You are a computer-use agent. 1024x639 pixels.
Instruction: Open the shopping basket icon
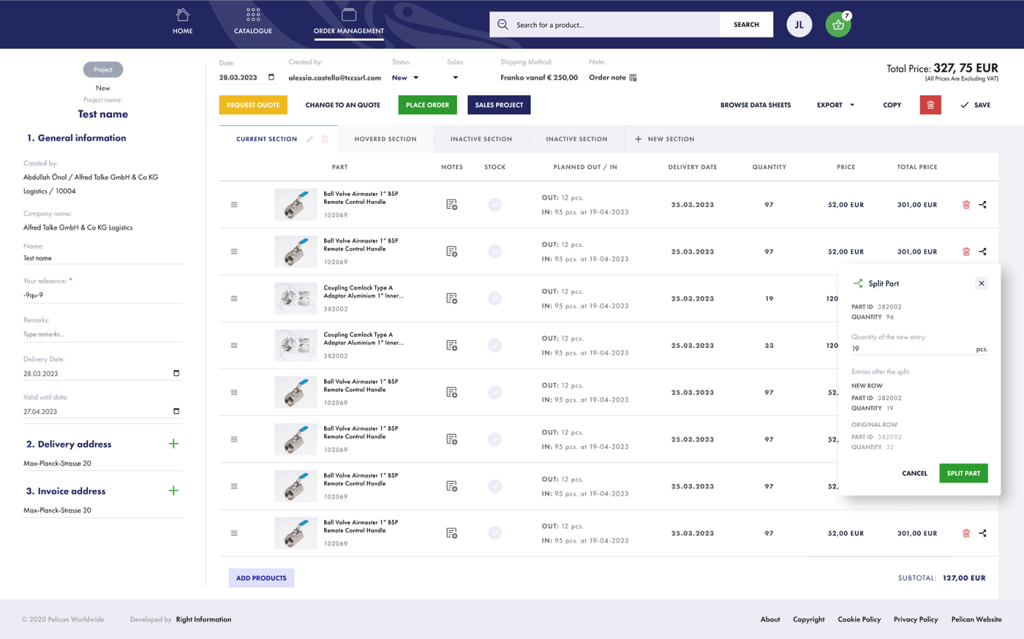838,26
